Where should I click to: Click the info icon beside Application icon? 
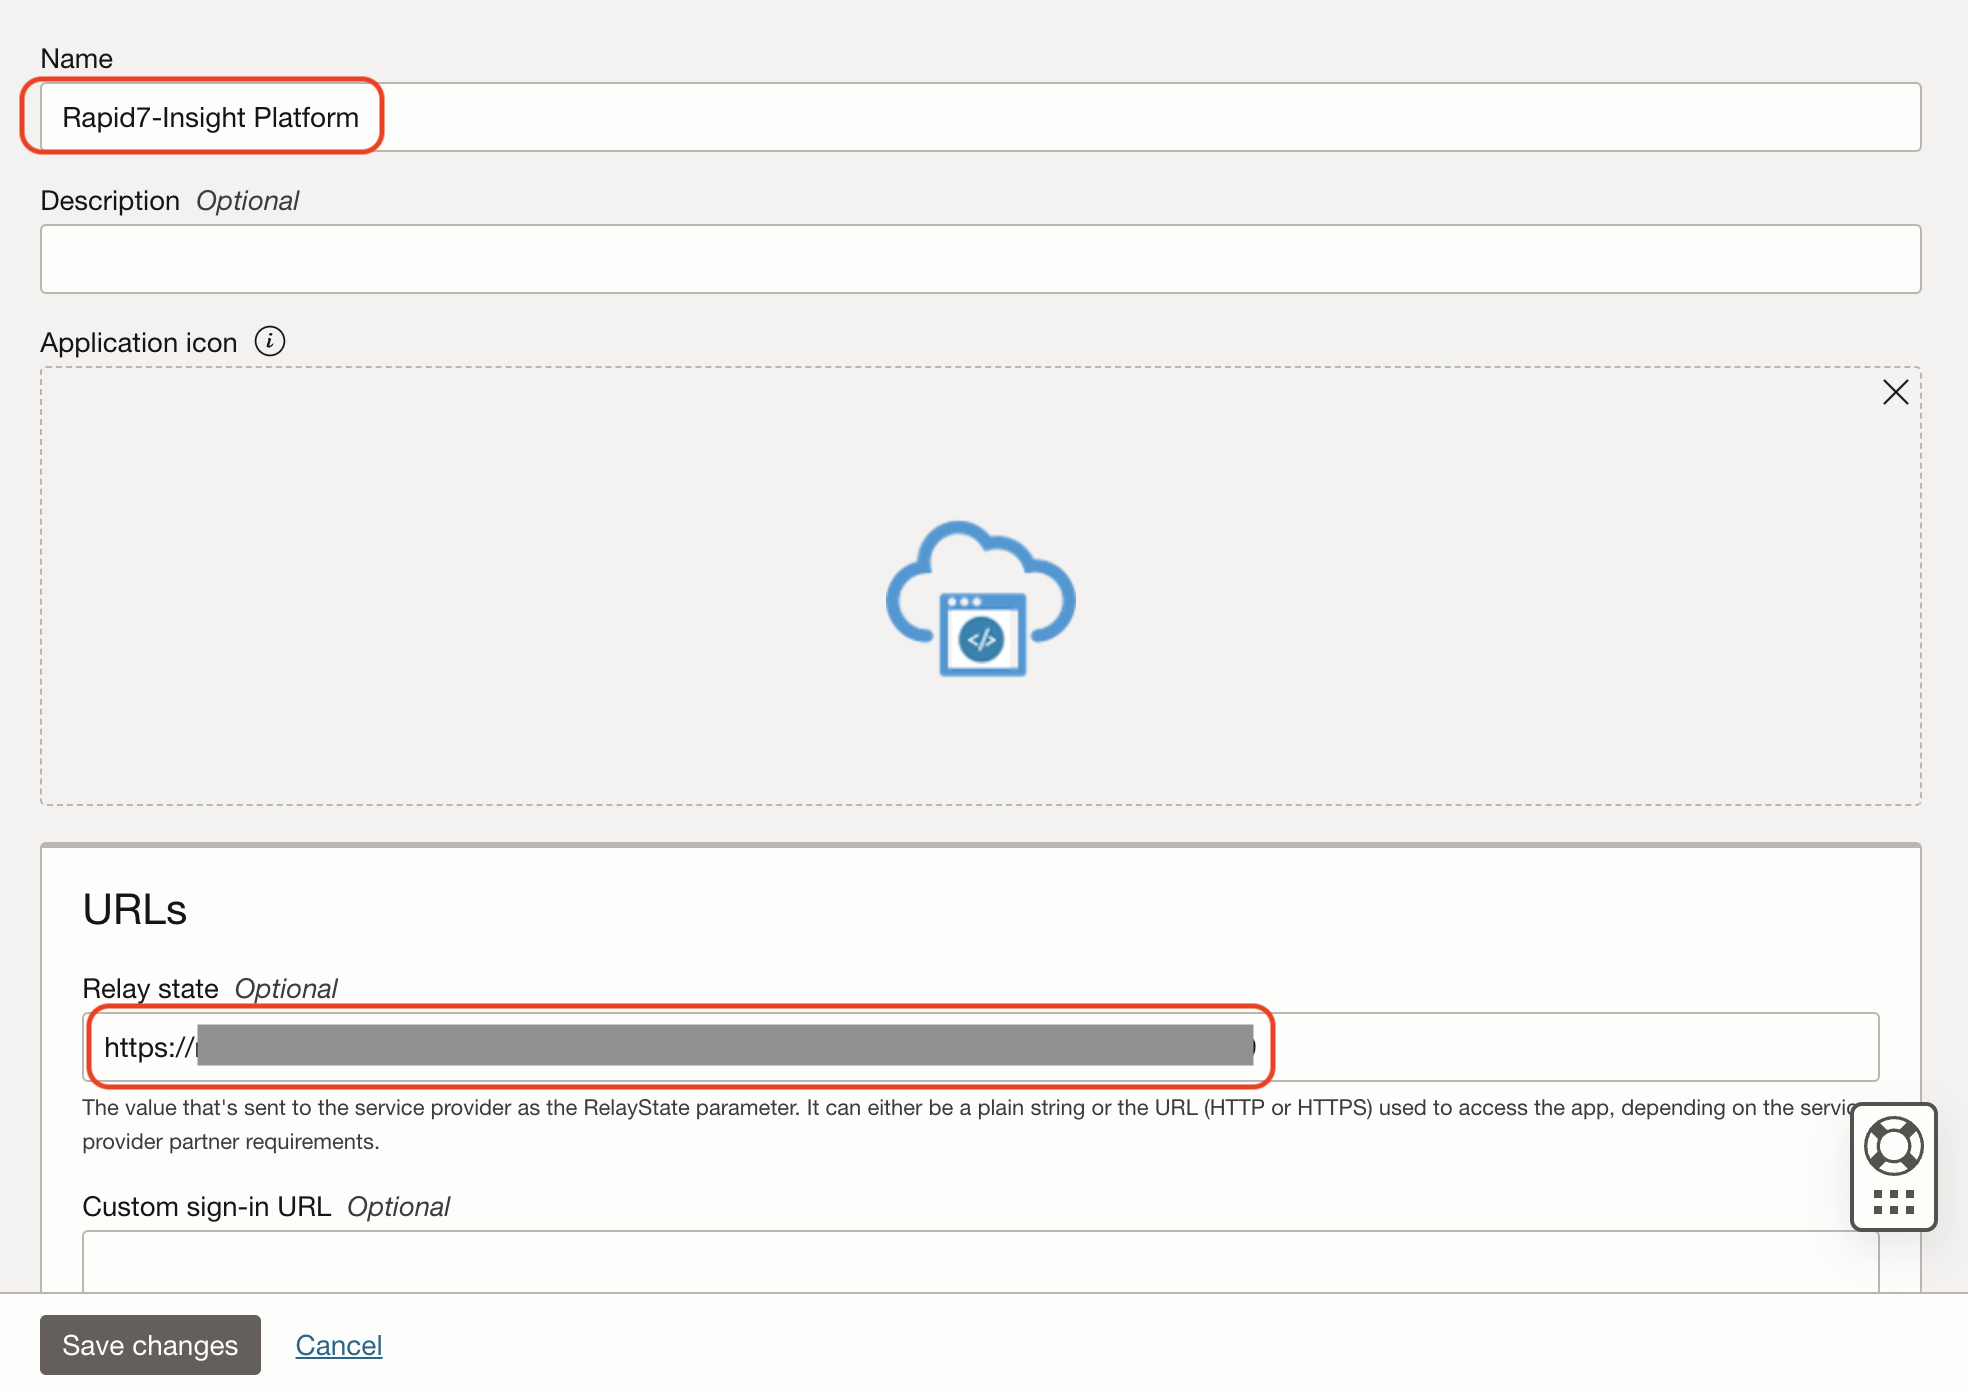coord(270,342)
